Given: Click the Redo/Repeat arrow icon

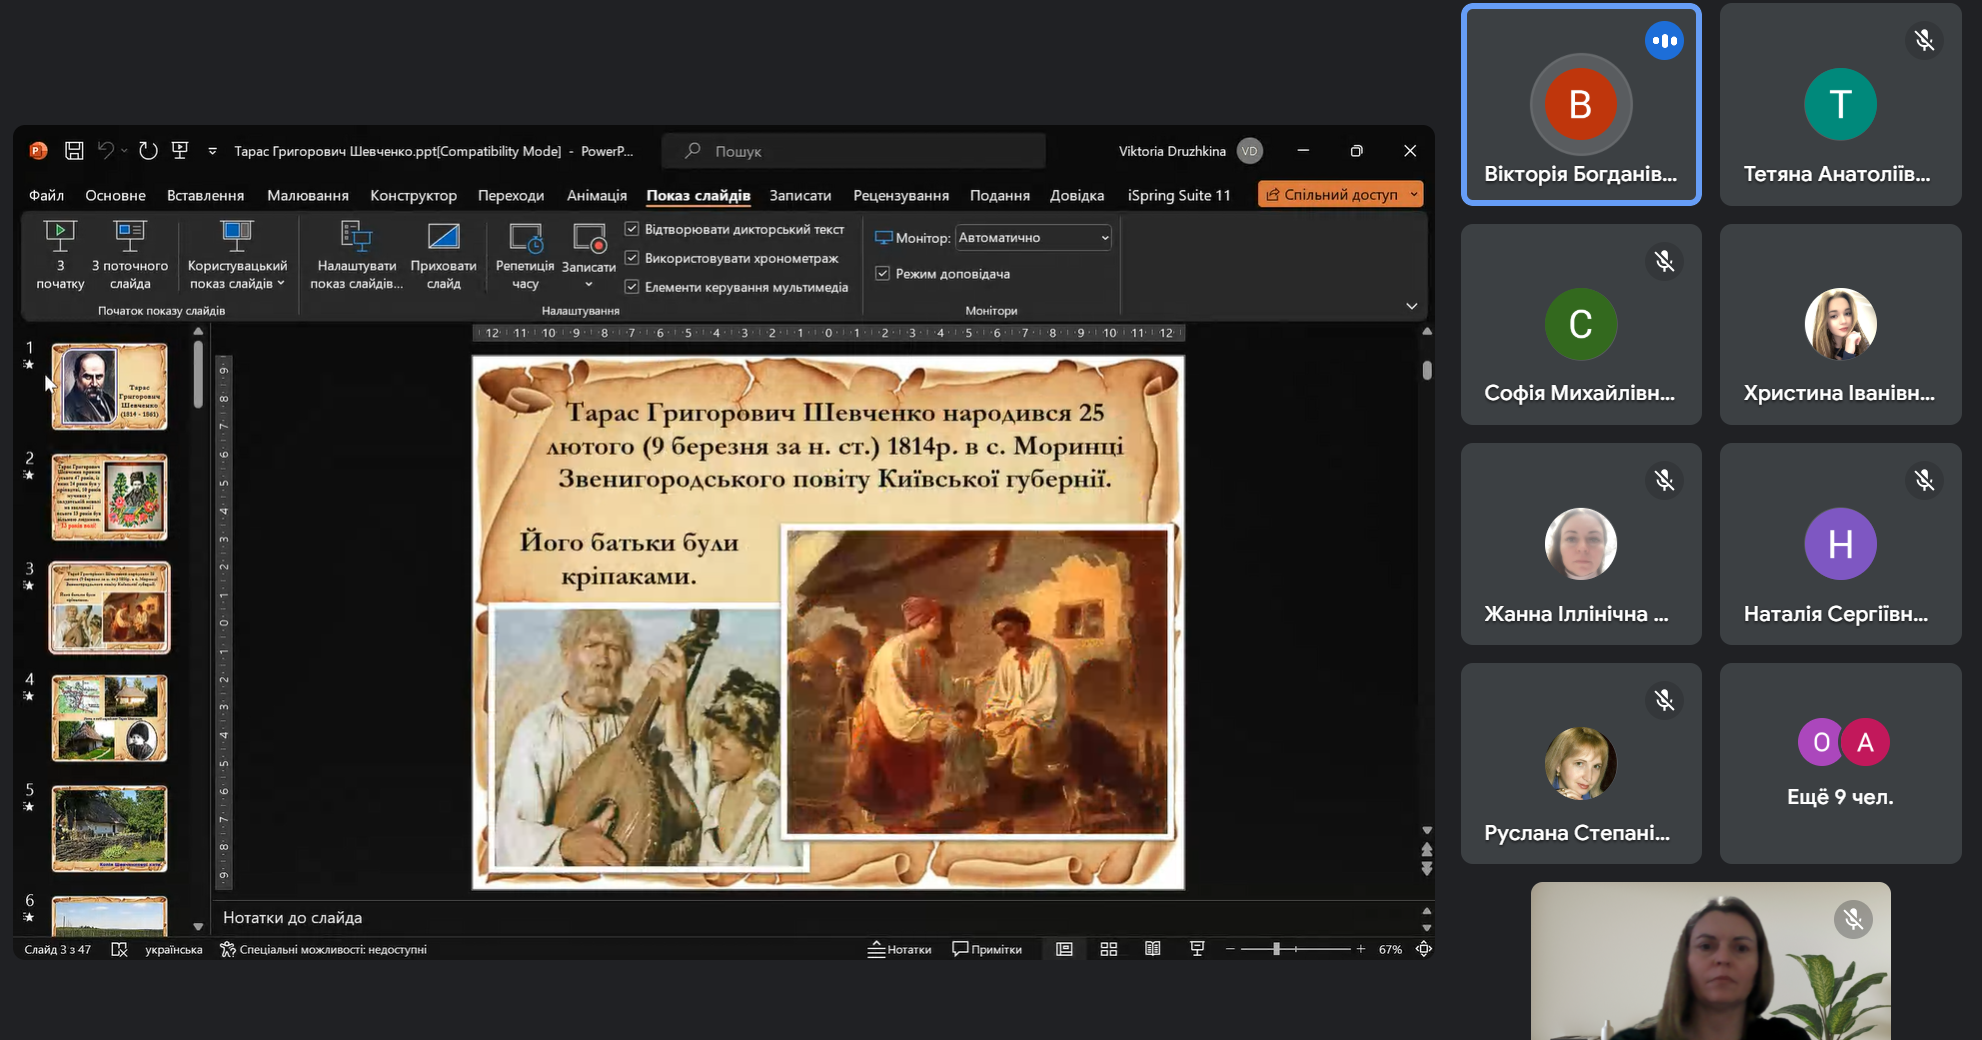Looking at the screenshot, I should pyautogui.click(x=148, y=151).
